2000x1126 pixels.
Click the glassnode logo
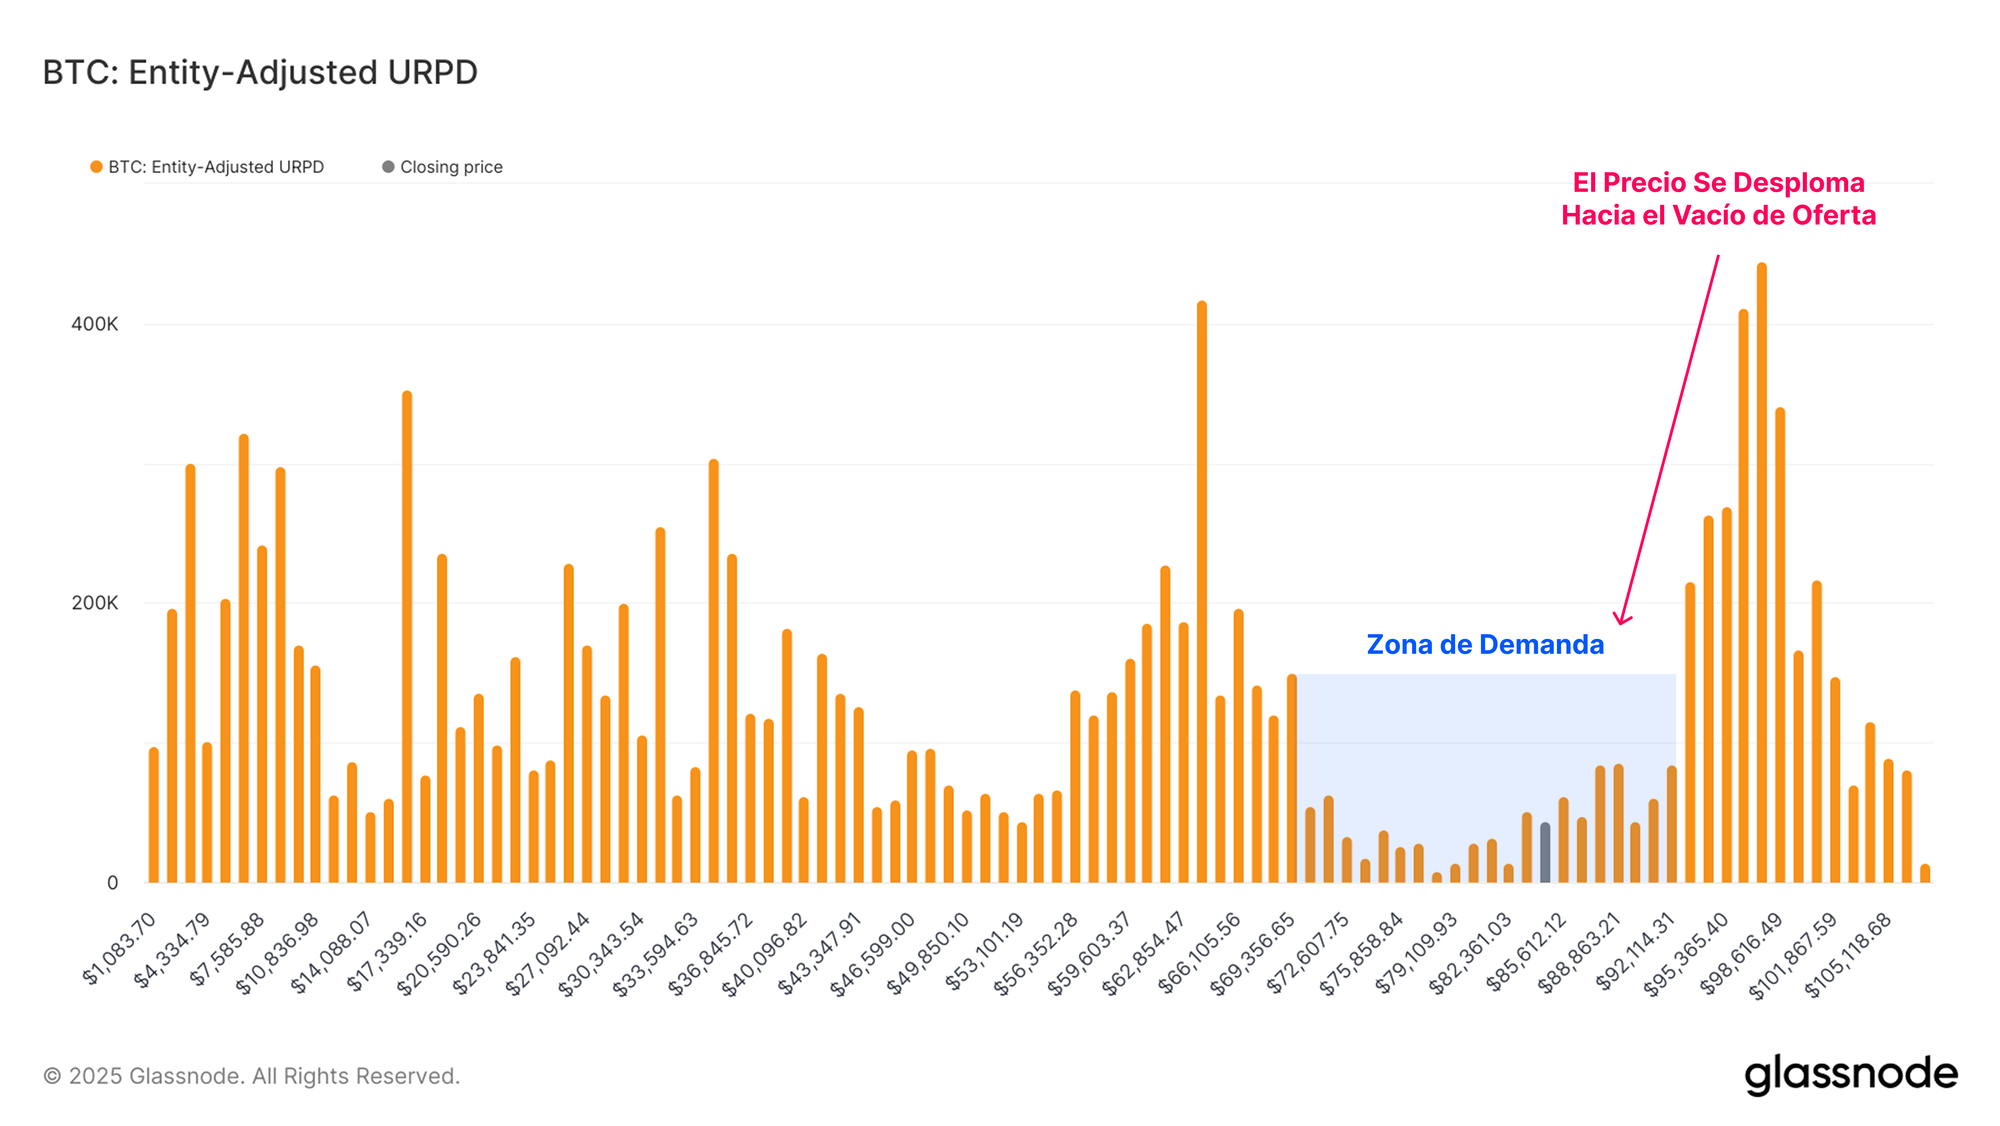pos(1850,1075)
